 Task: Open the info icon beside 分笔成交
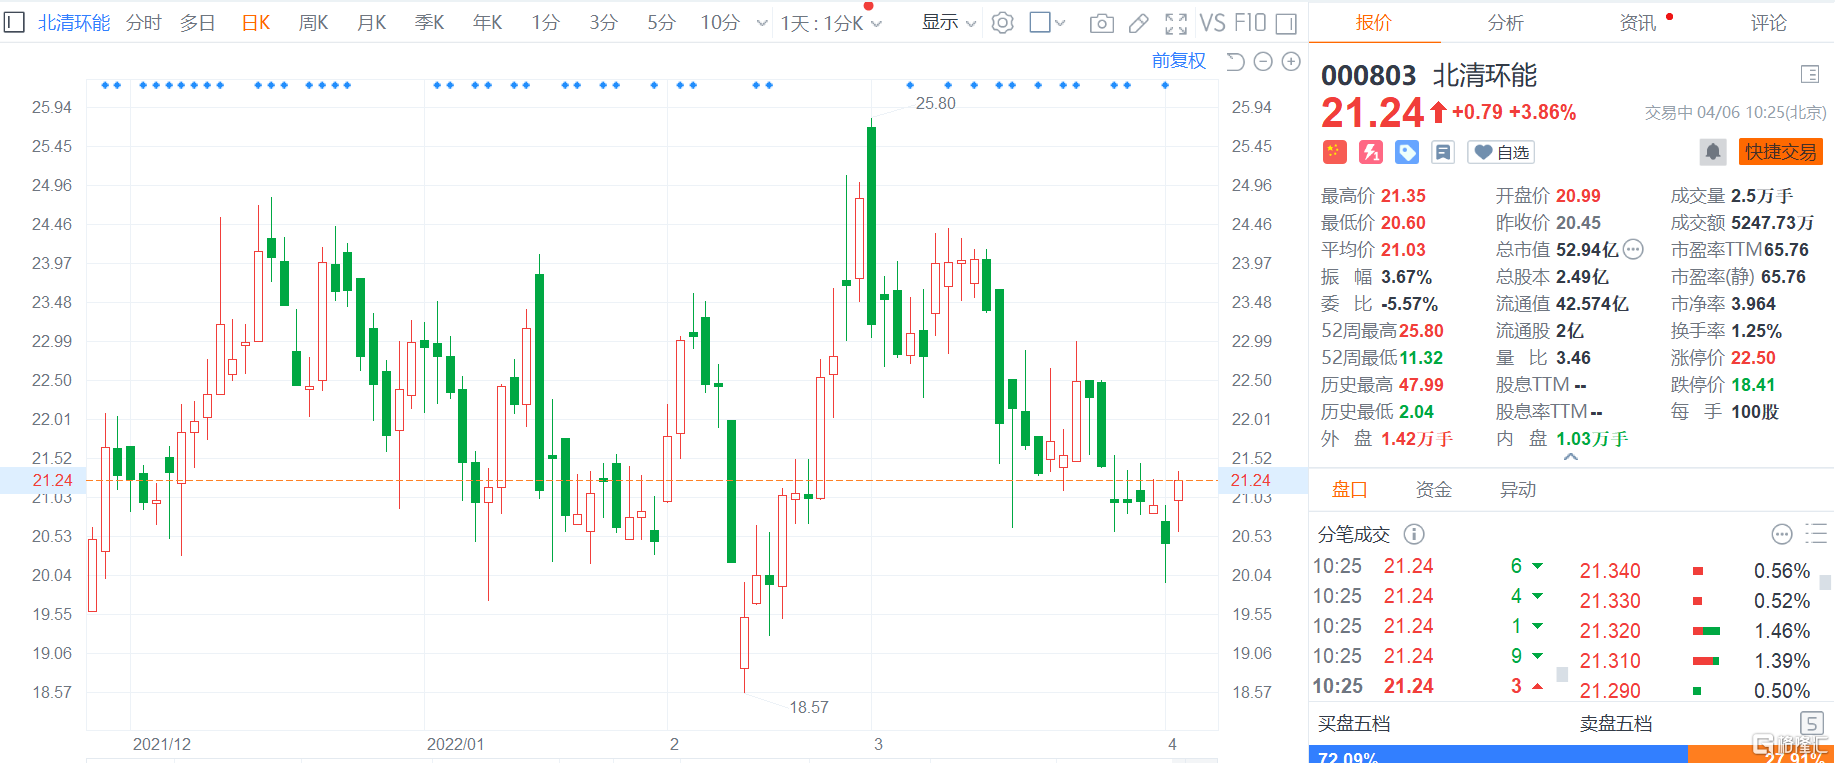[1414, 534]
